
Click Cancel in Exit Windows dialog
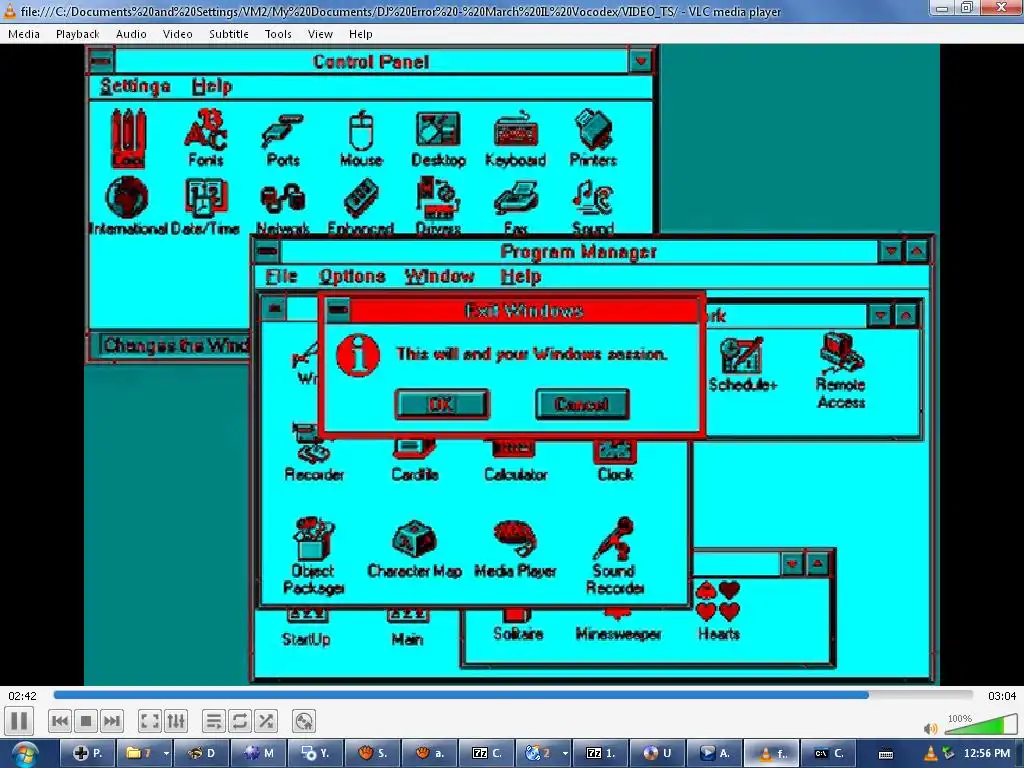click(582, 404)
